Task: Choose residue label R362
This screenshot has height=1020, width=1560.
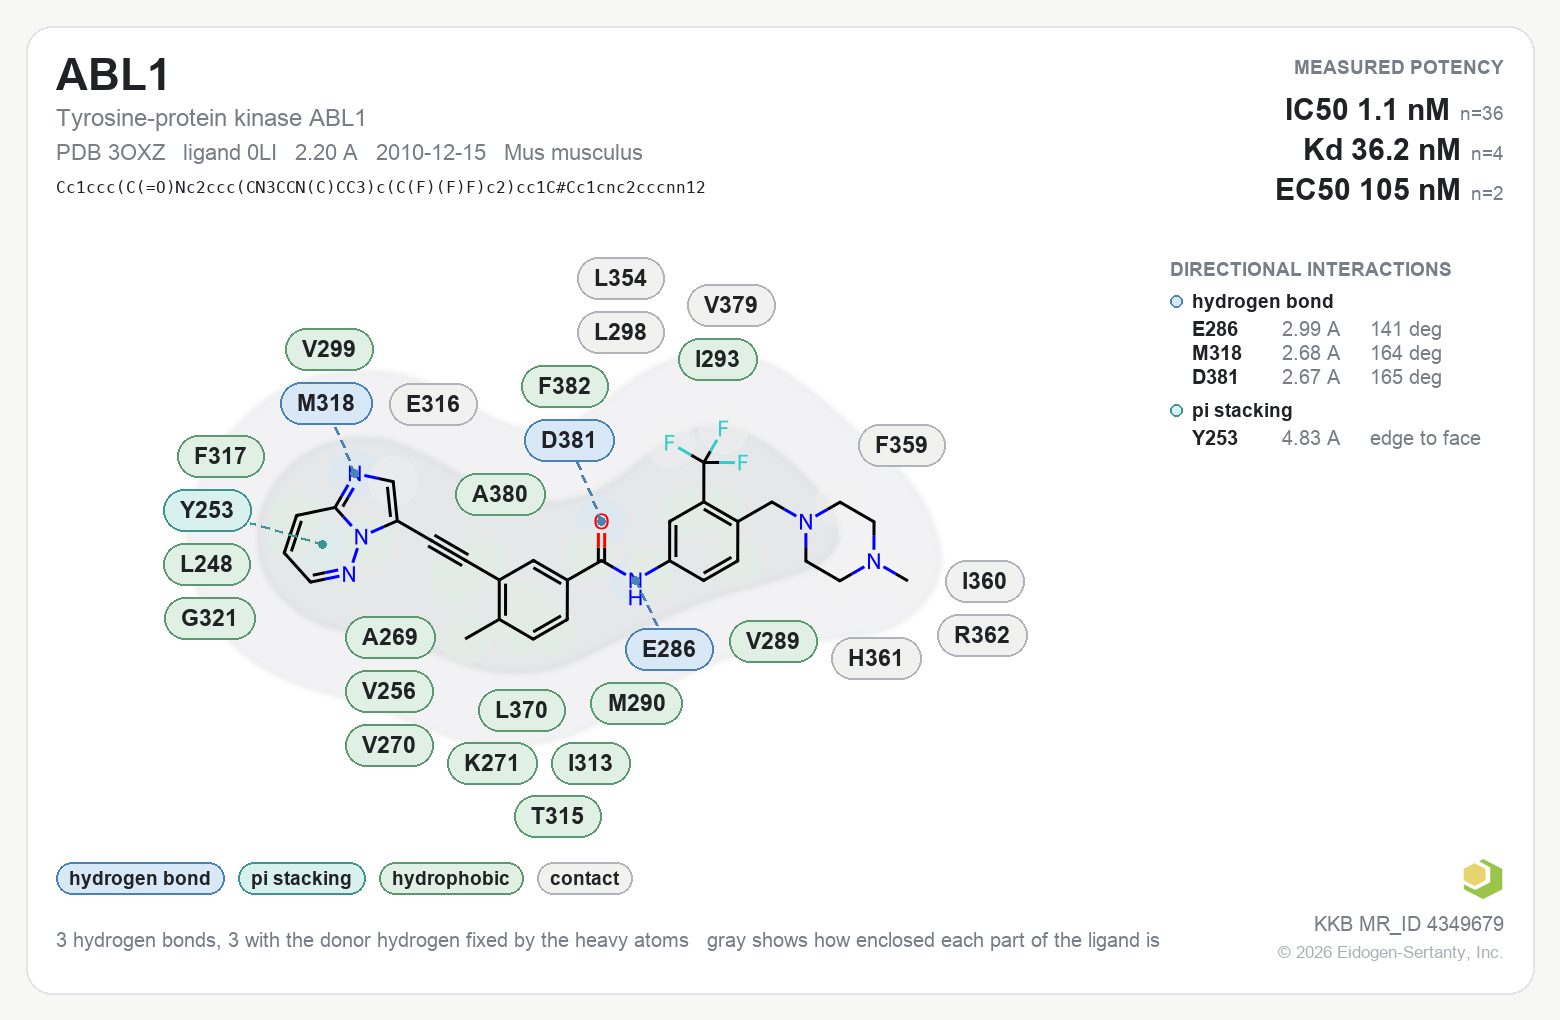Action: click(982, 635)
